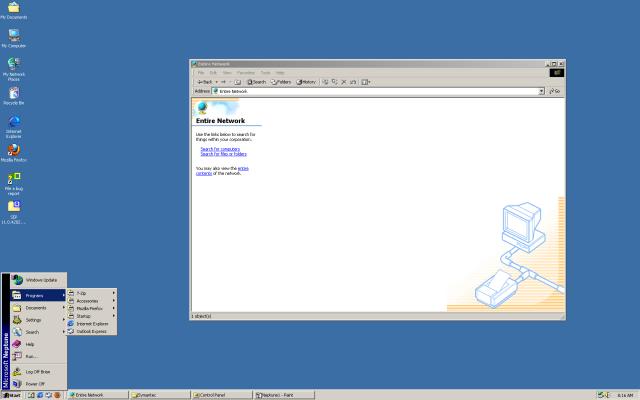The image size is (640, 400).
Task: Click the system tray clock
Action: click(625, 396)
